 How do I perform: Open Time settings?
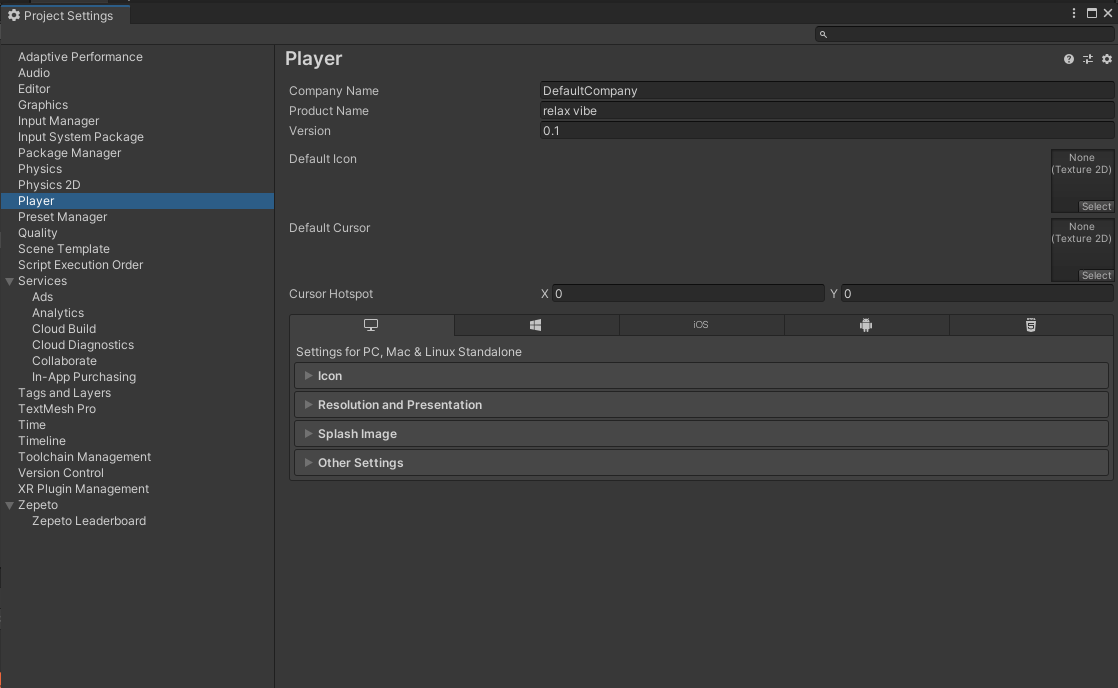(31, 425)
